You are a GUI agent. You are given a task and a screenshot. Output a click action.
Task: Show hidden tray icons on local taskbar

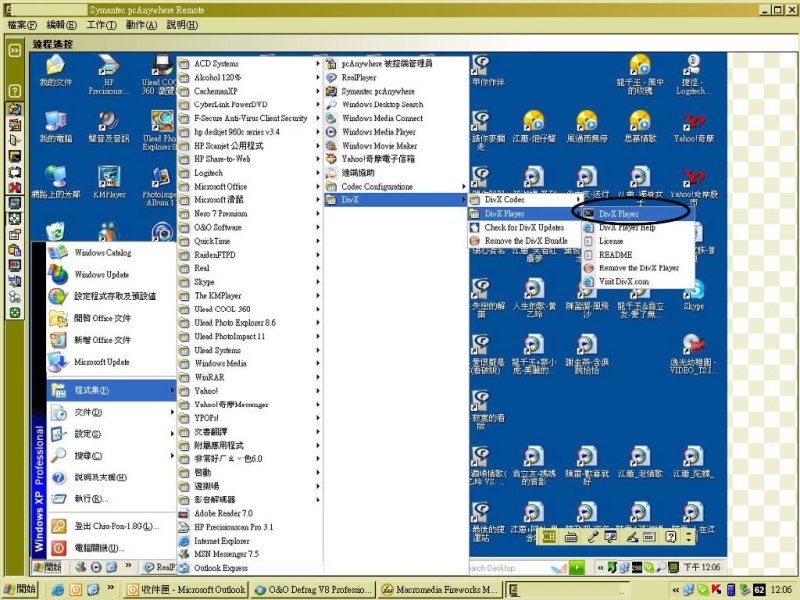pos(676,590)
